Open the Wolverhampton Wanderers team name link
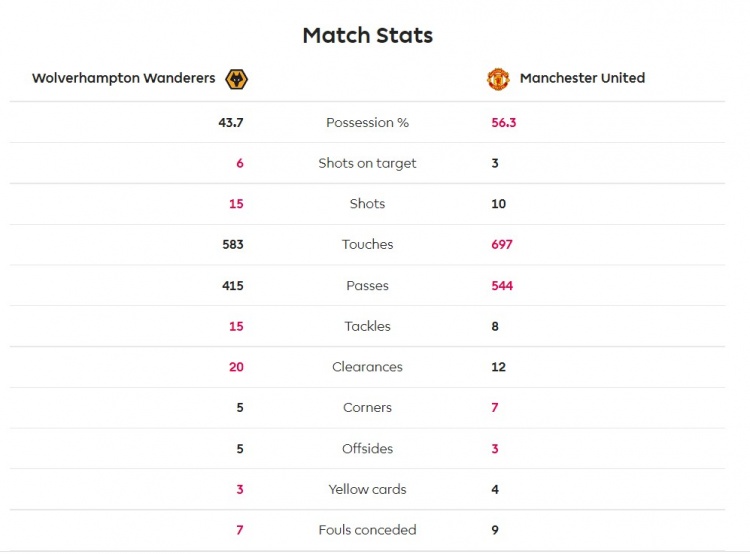750x554 pixels. [123, 78]
